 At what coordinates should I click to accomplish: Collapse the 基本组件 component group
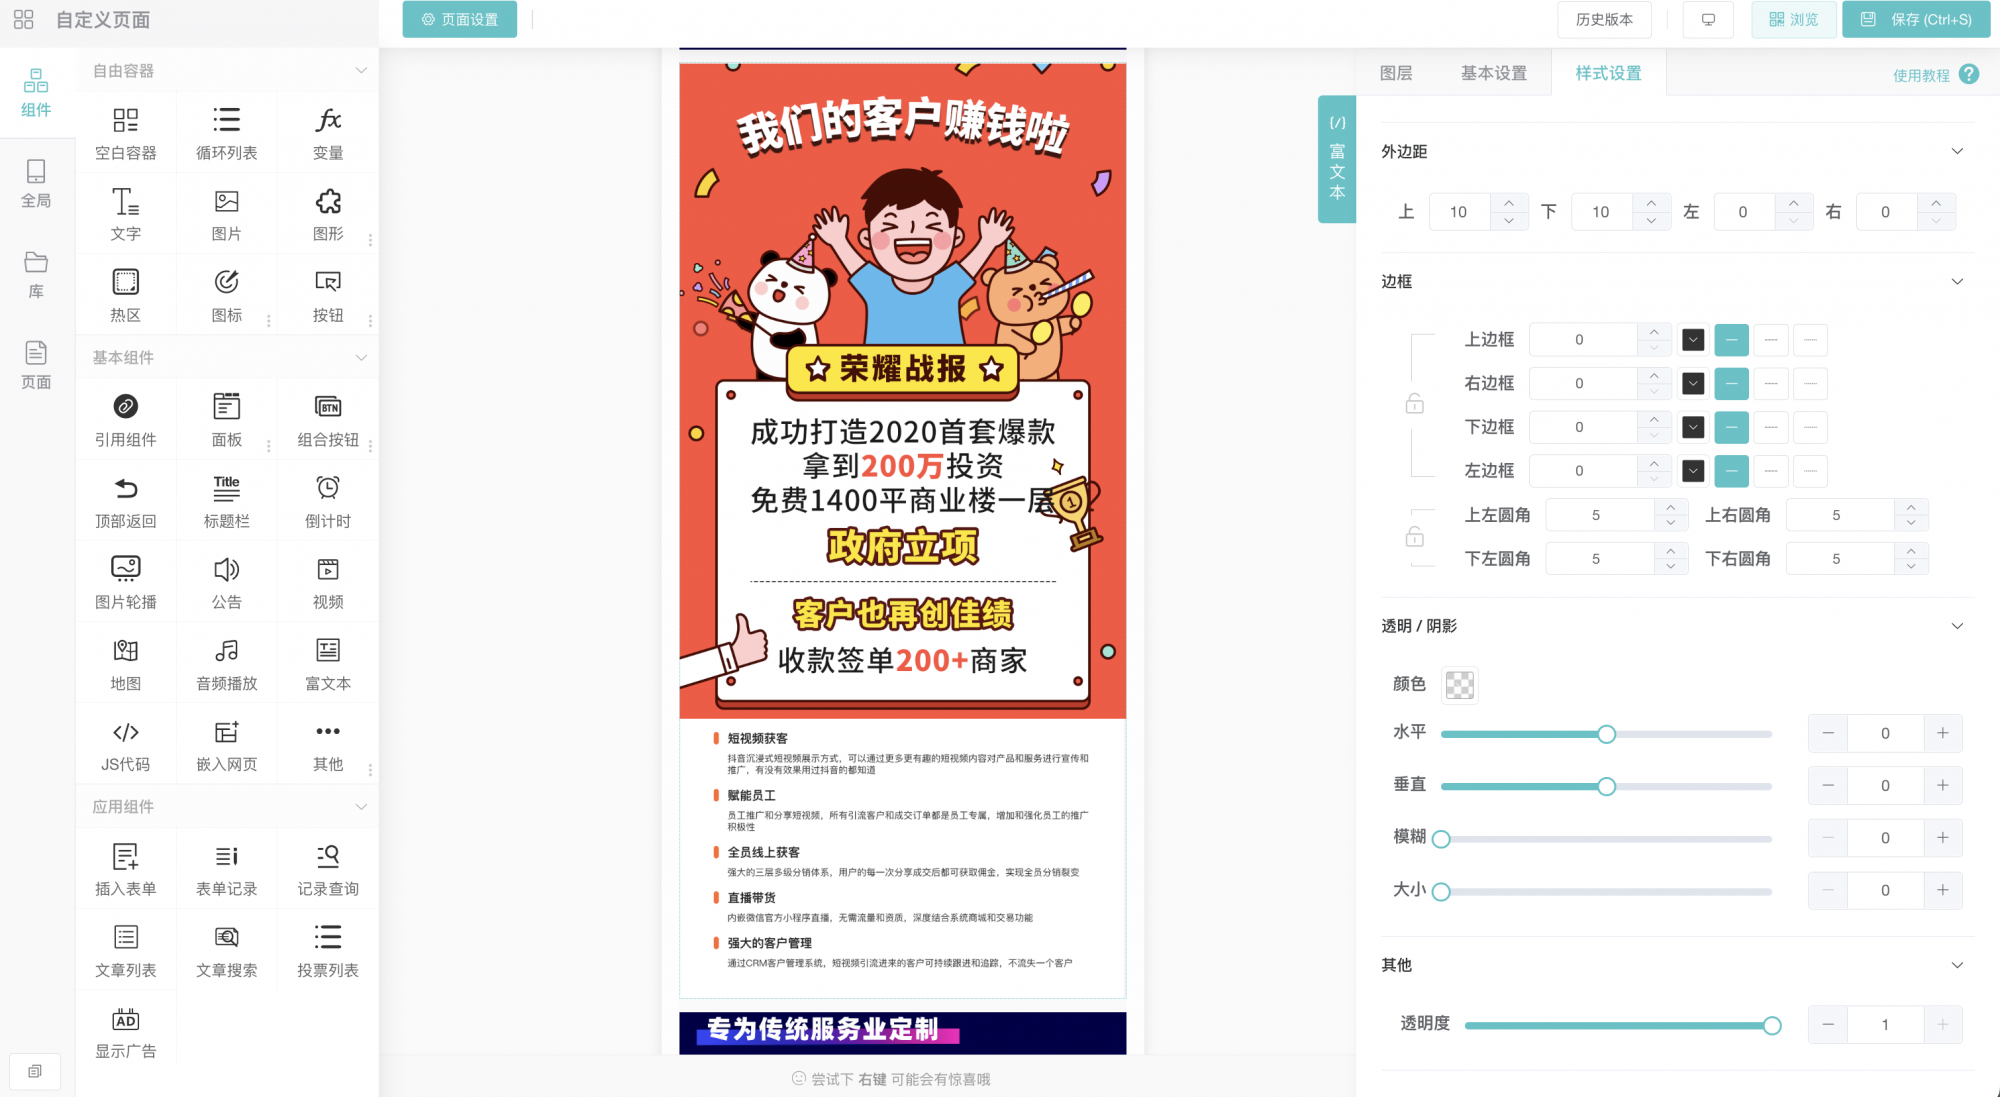click(361, 357)
